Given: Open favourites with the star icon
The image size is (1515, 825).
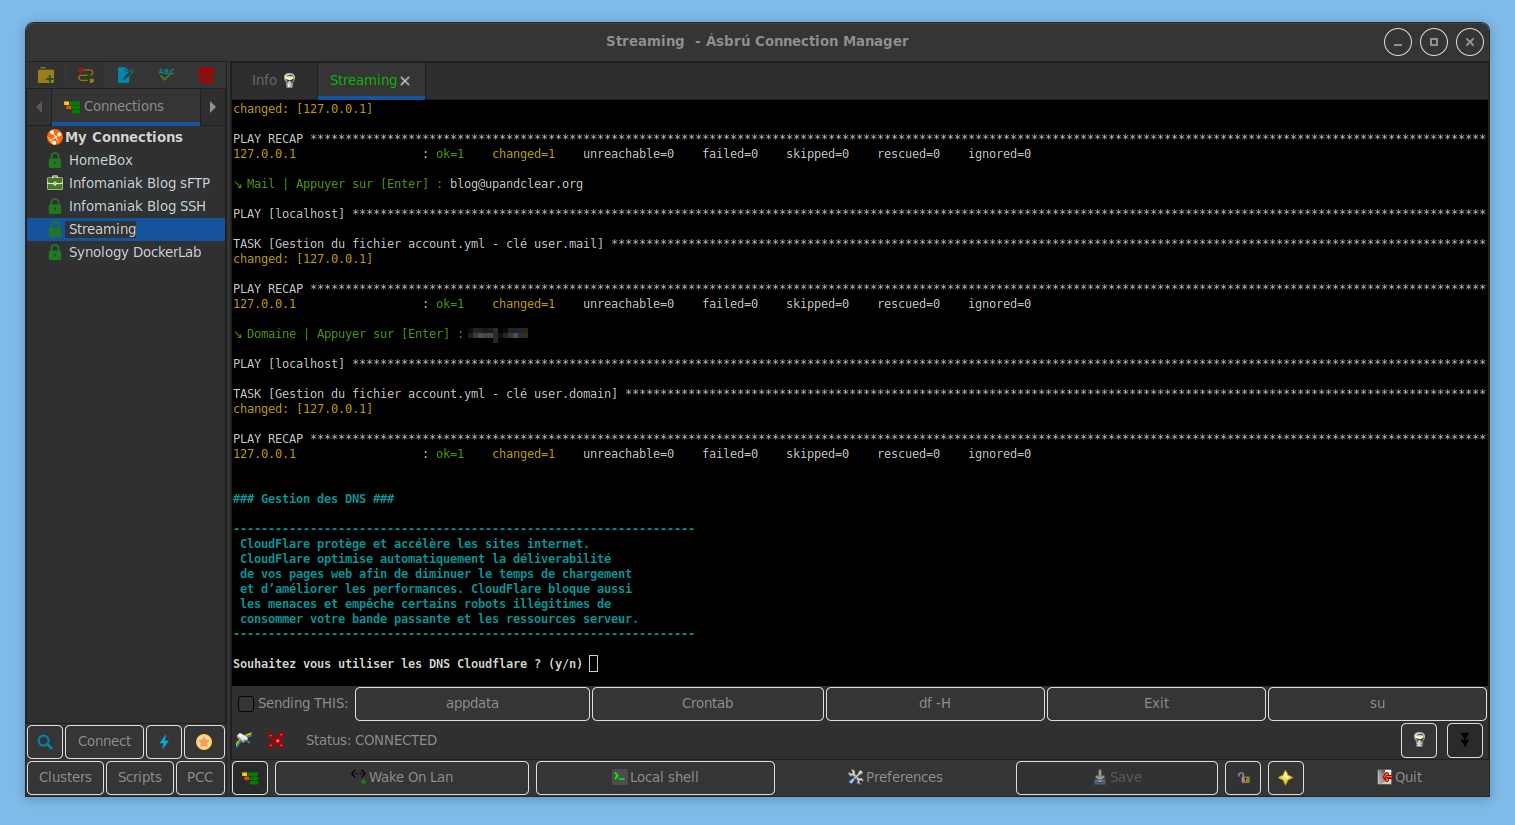Looking at the screenshot, I should tap(204, 741).
